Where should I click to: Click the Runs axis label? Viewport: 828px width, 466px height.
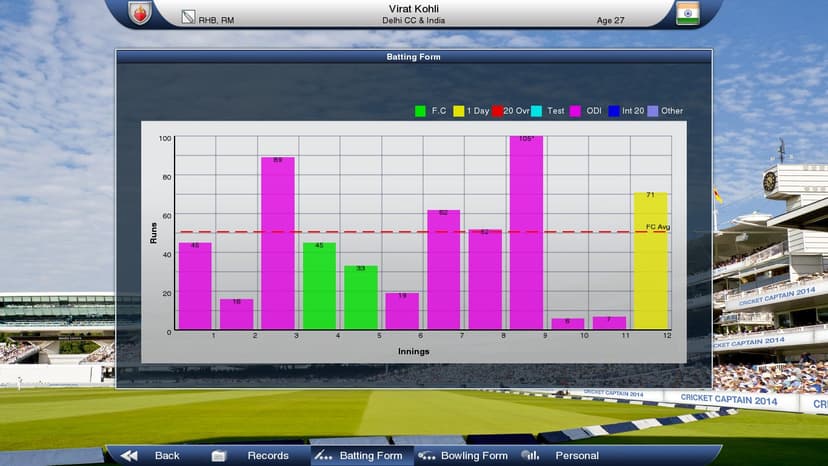pyautogui.click(x=154, y=233)
